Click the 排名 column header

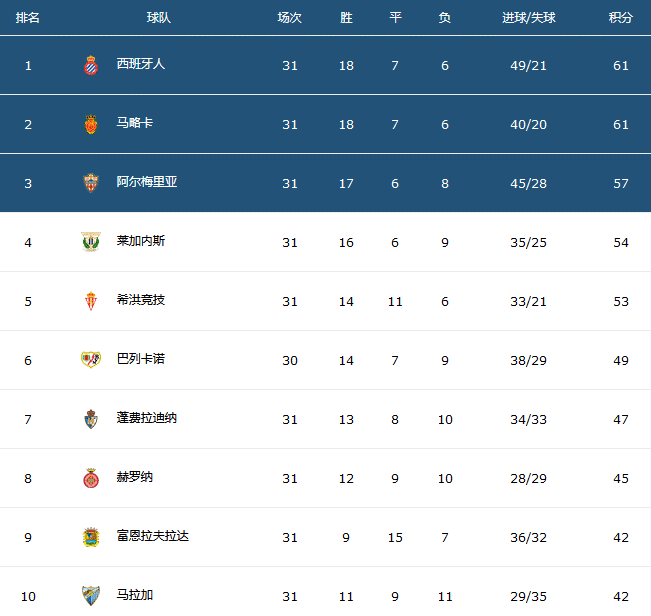pyautogui.click(x=28, y=18)
